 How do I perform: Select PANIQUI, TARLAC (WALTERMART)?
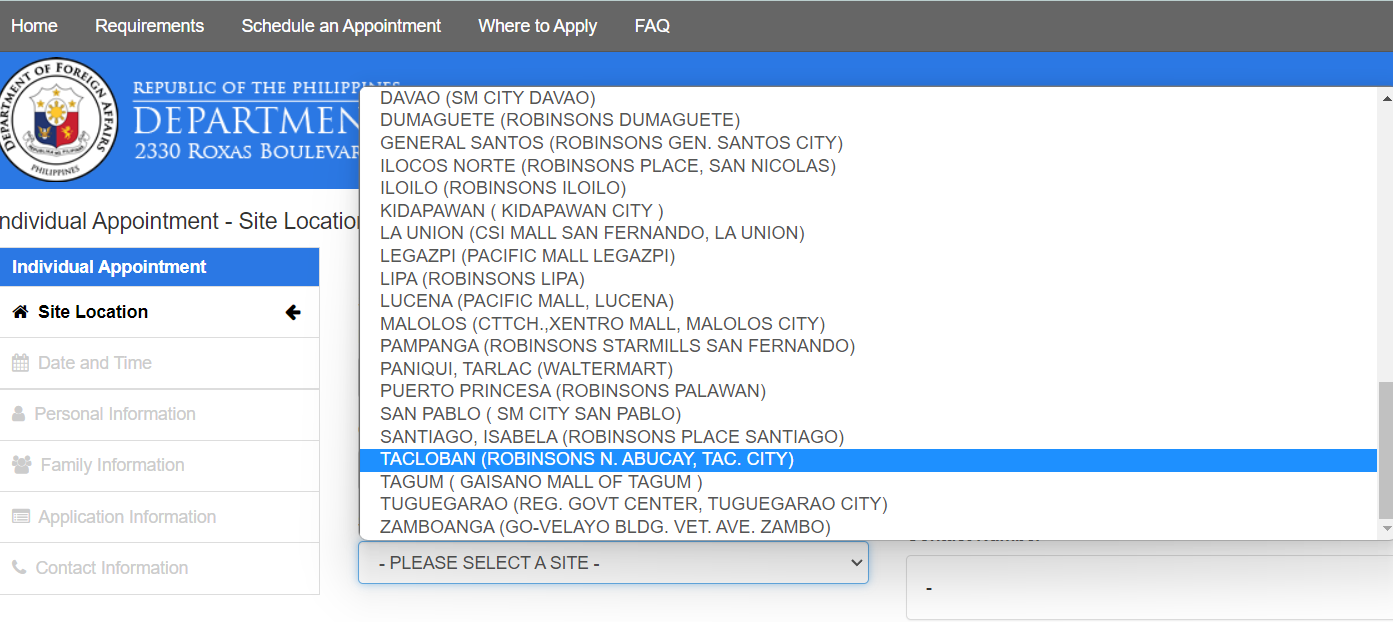point(868,369)
